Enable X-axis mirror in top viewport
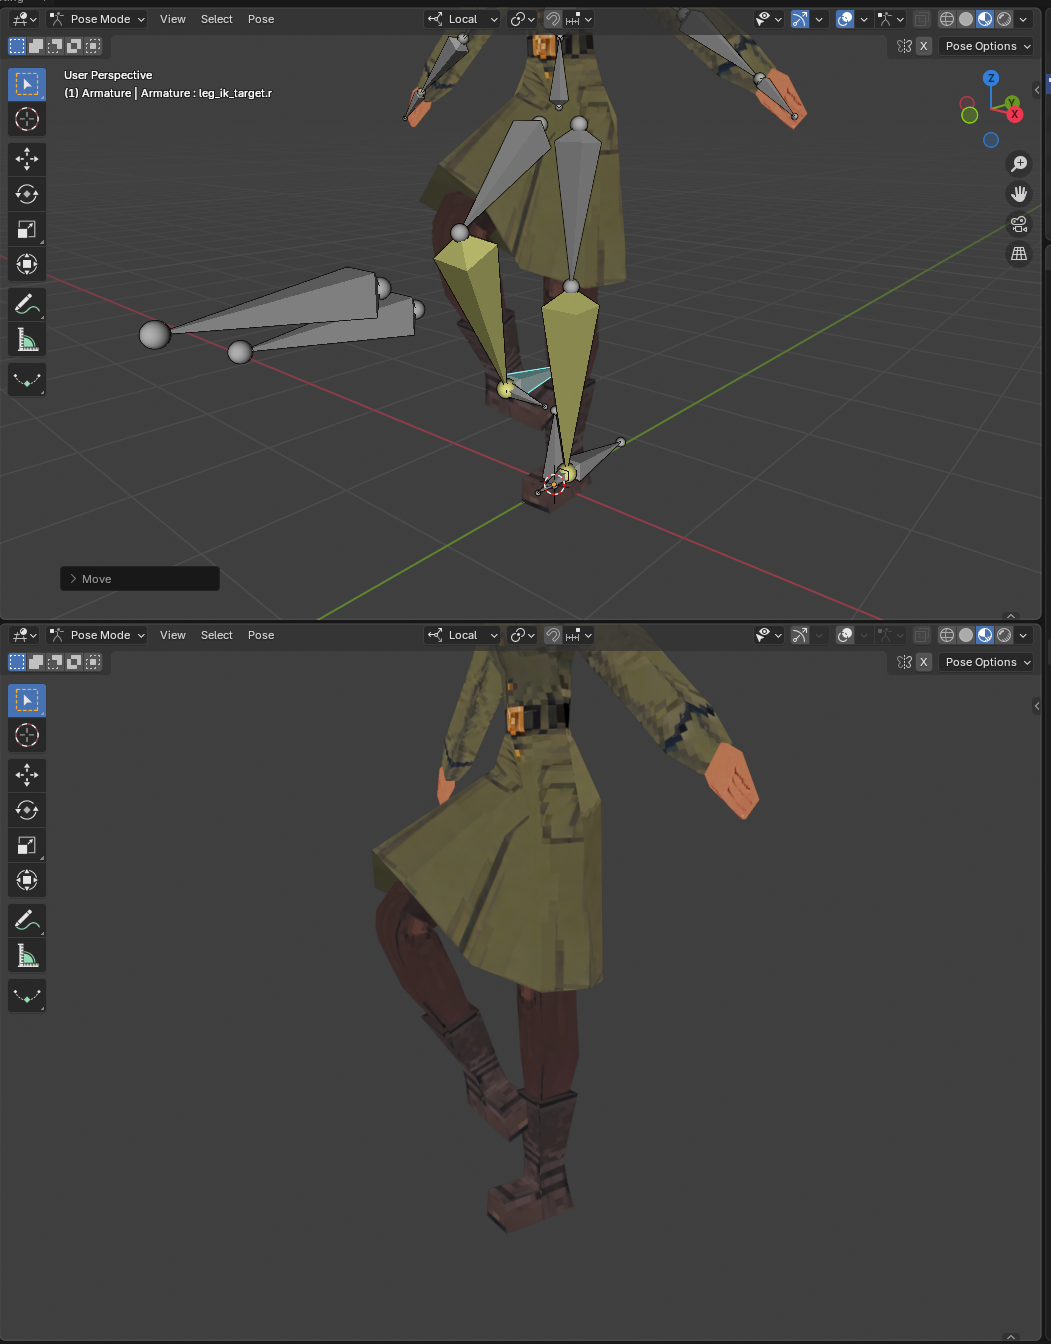Screen dimensions: 1051x1344 tap(924, 46)
